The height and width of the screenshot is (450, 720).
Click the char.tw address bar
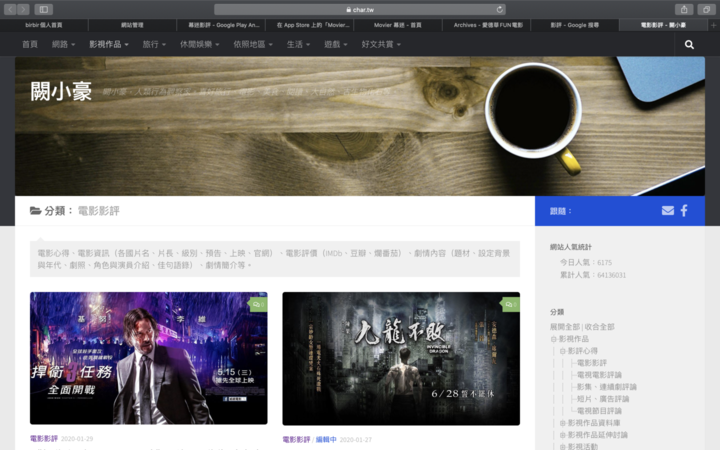[x=360, y=9]
